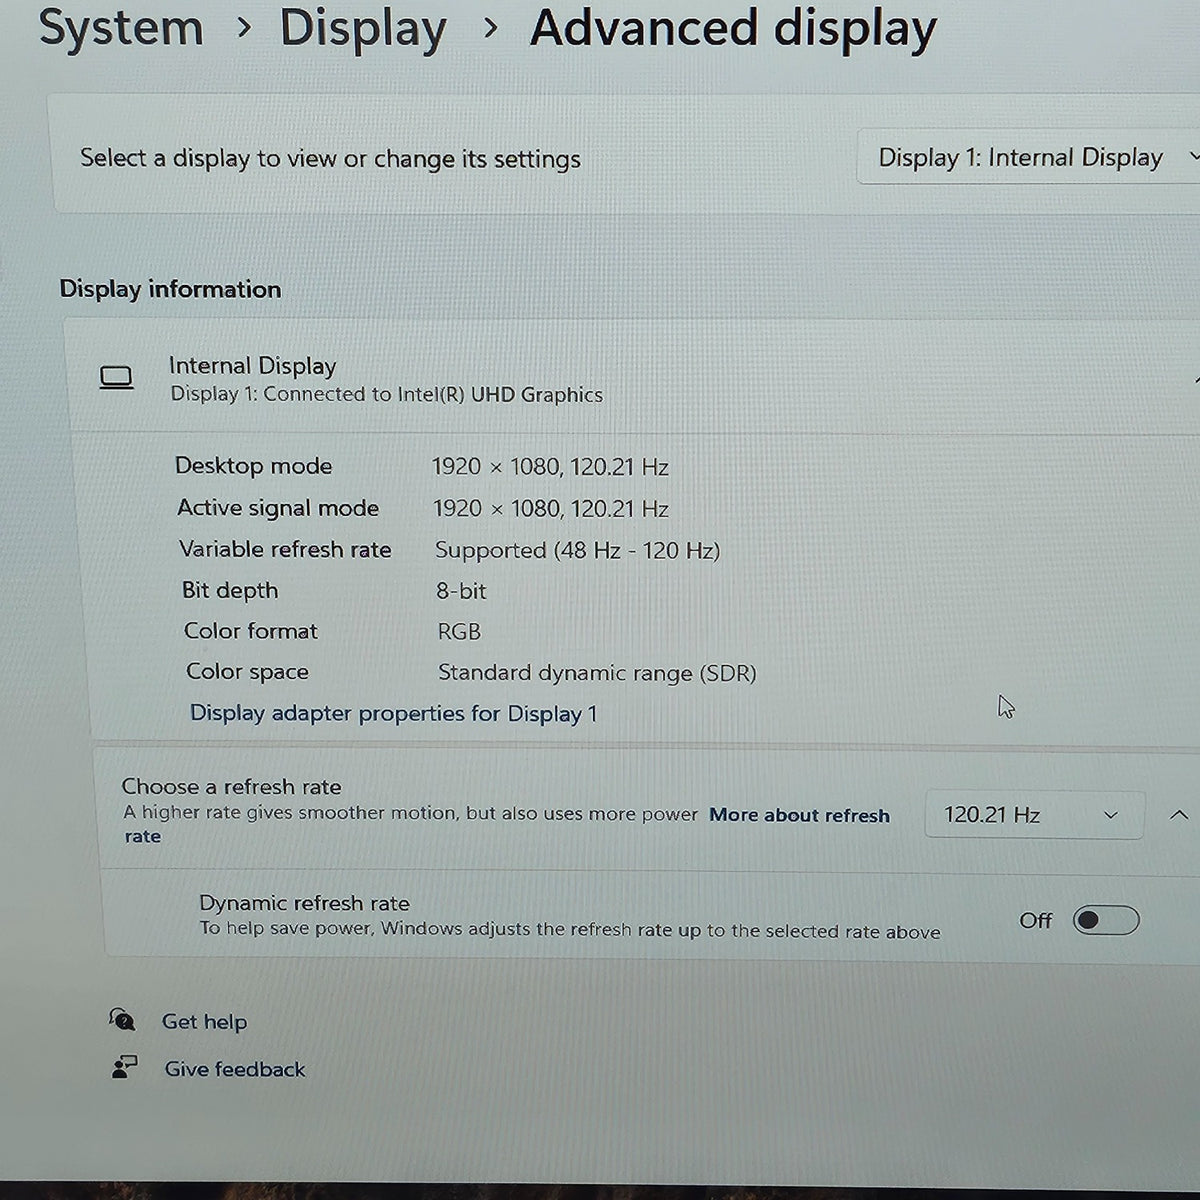Click the Advanced display breadcrumb title

[x=733, y=29]
